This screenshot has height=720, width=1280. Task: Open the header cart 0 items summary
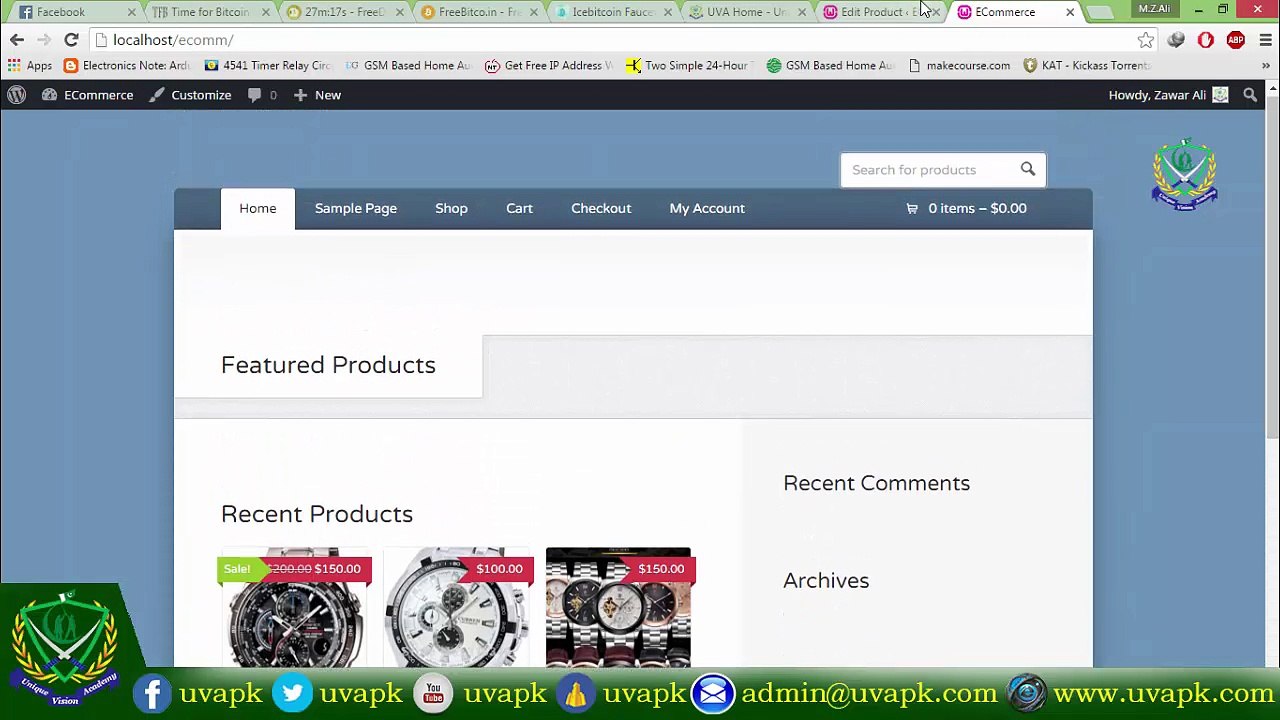(x=966, y=208)
